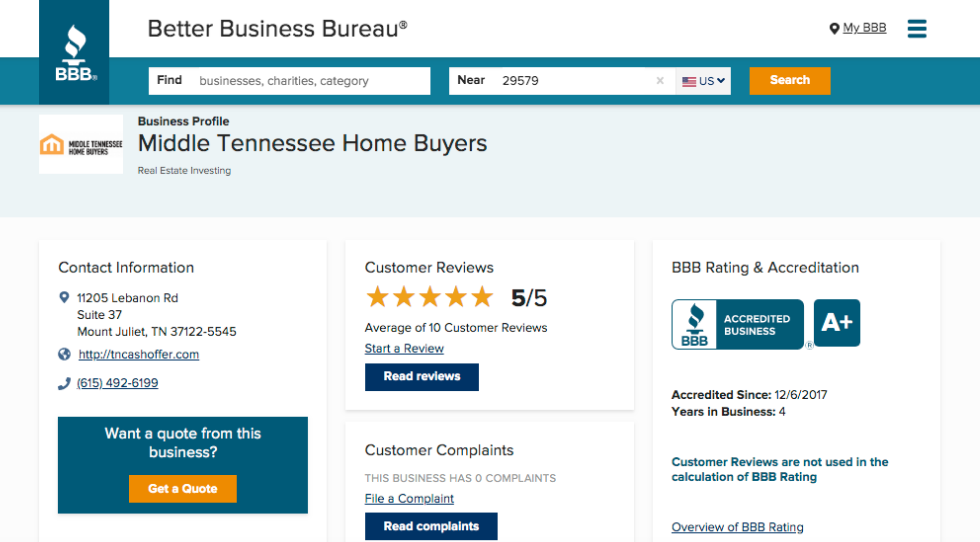Click the US flag icon
The image size is (980, 542).
click(x=689, y=81)
